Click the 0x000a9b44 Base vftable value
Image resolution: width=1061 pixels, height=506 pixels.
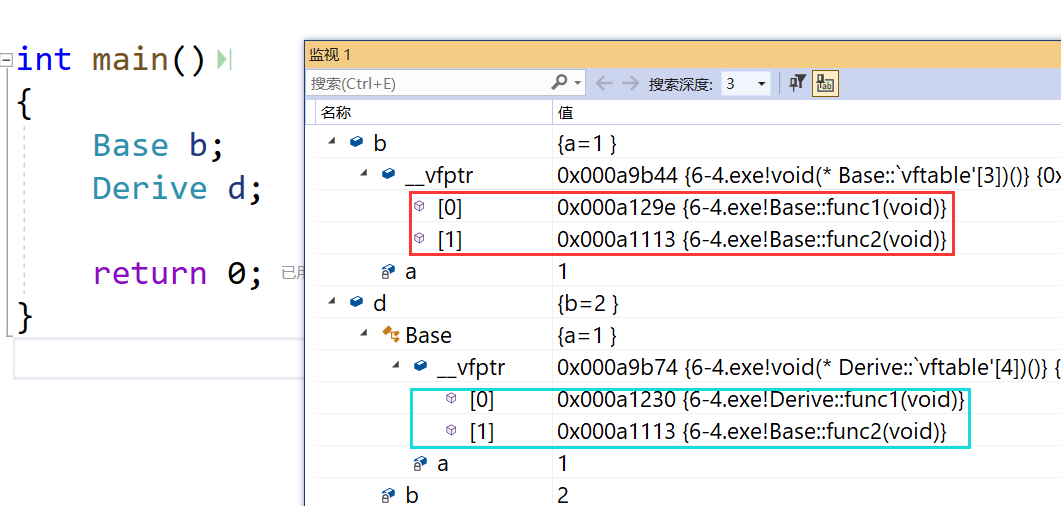point(809,175)
